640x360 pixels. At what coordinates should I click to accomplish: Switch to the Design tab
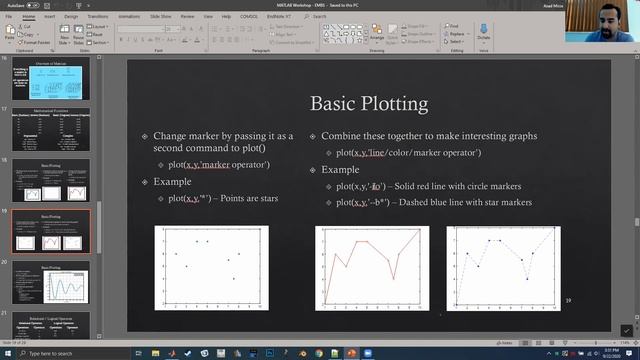(x=71, y=16)
